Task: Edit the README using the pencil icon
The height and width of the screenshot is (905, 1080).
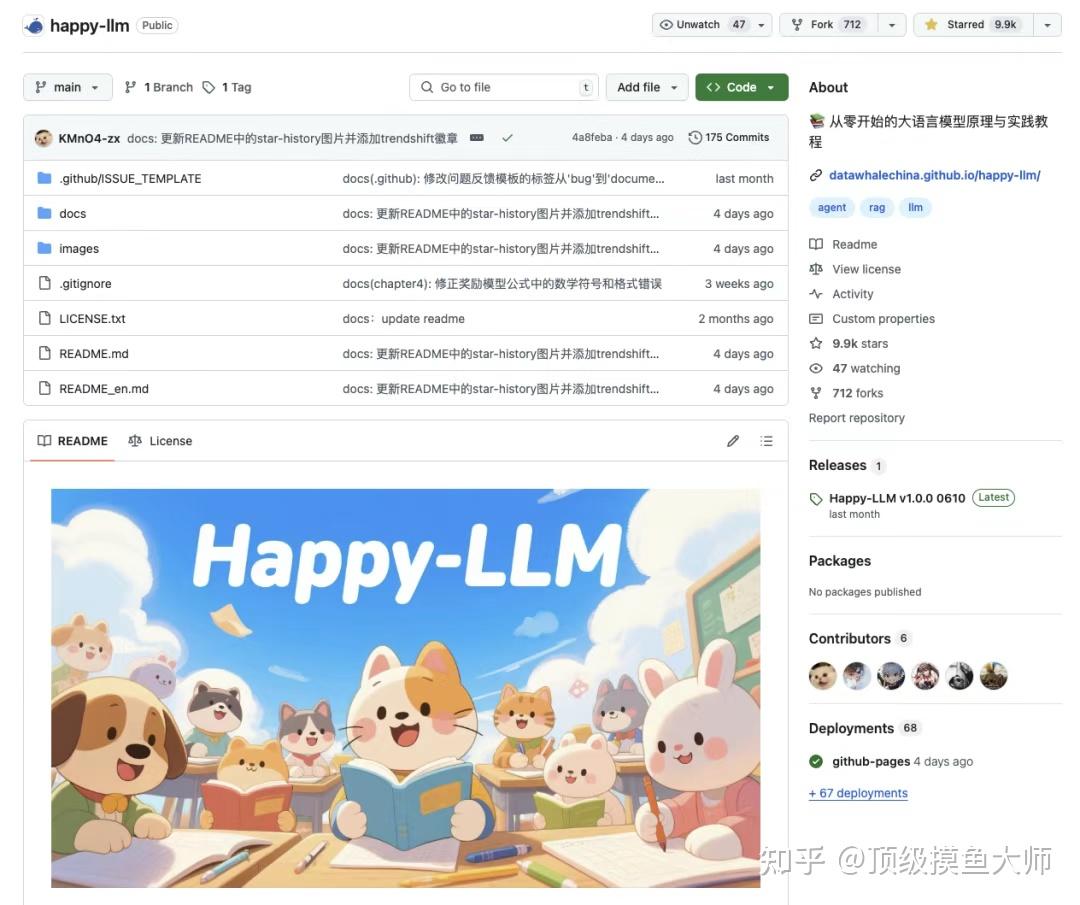Action: coord(733,441)
